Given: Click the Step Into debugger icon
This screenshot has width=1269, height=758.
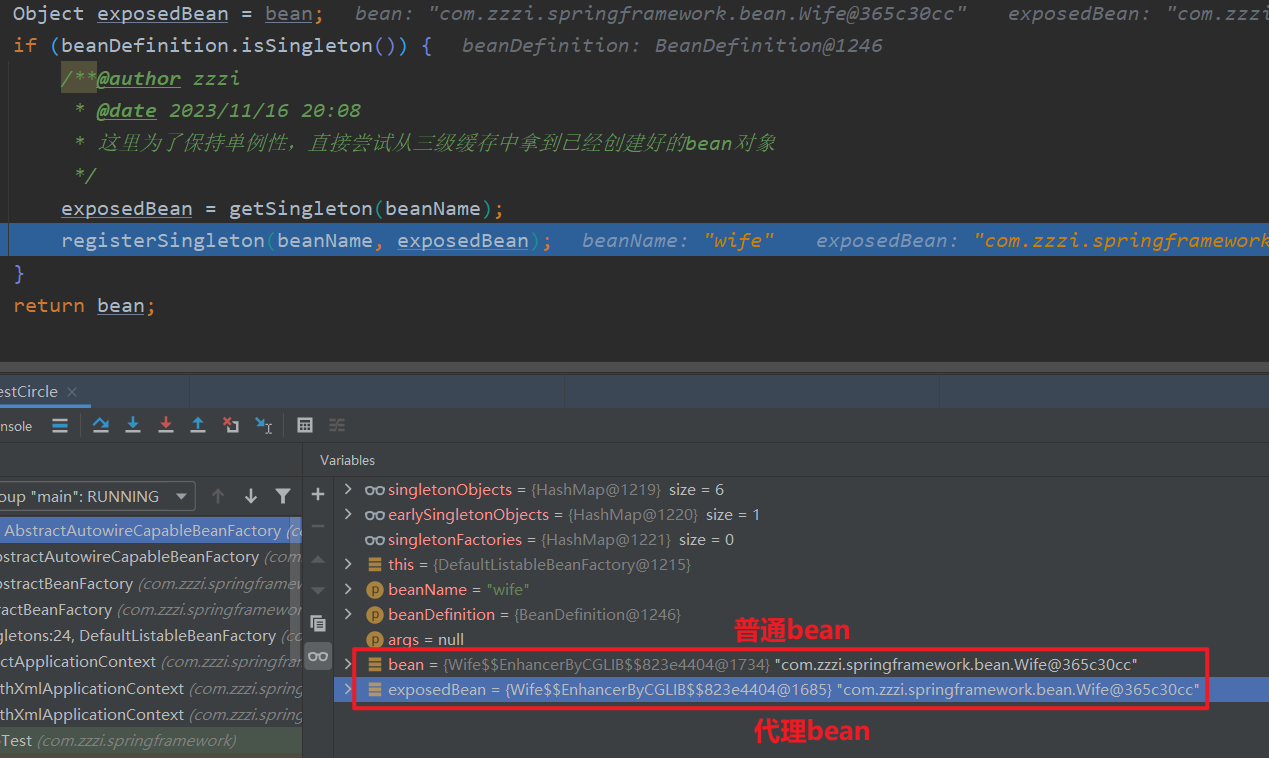Looking at the screenshot, I should coord(133,425).
